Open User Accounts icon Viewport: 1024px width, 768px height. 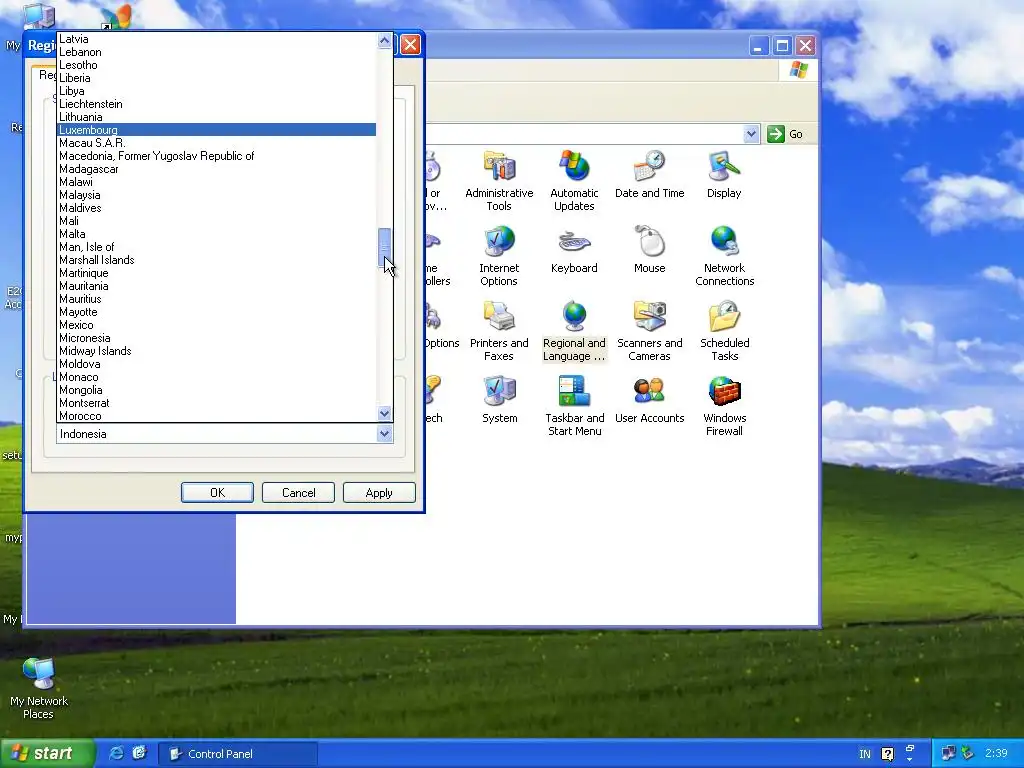click(649, 400)
